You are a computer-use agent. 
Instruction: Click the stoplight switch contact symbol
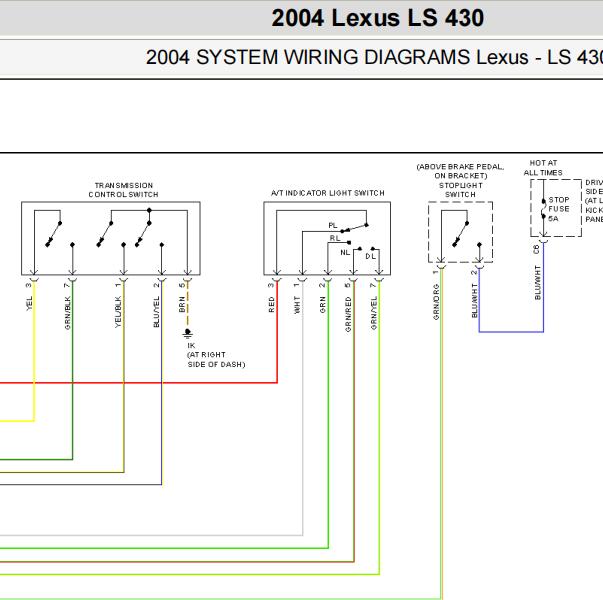click(x=461, y=234)
